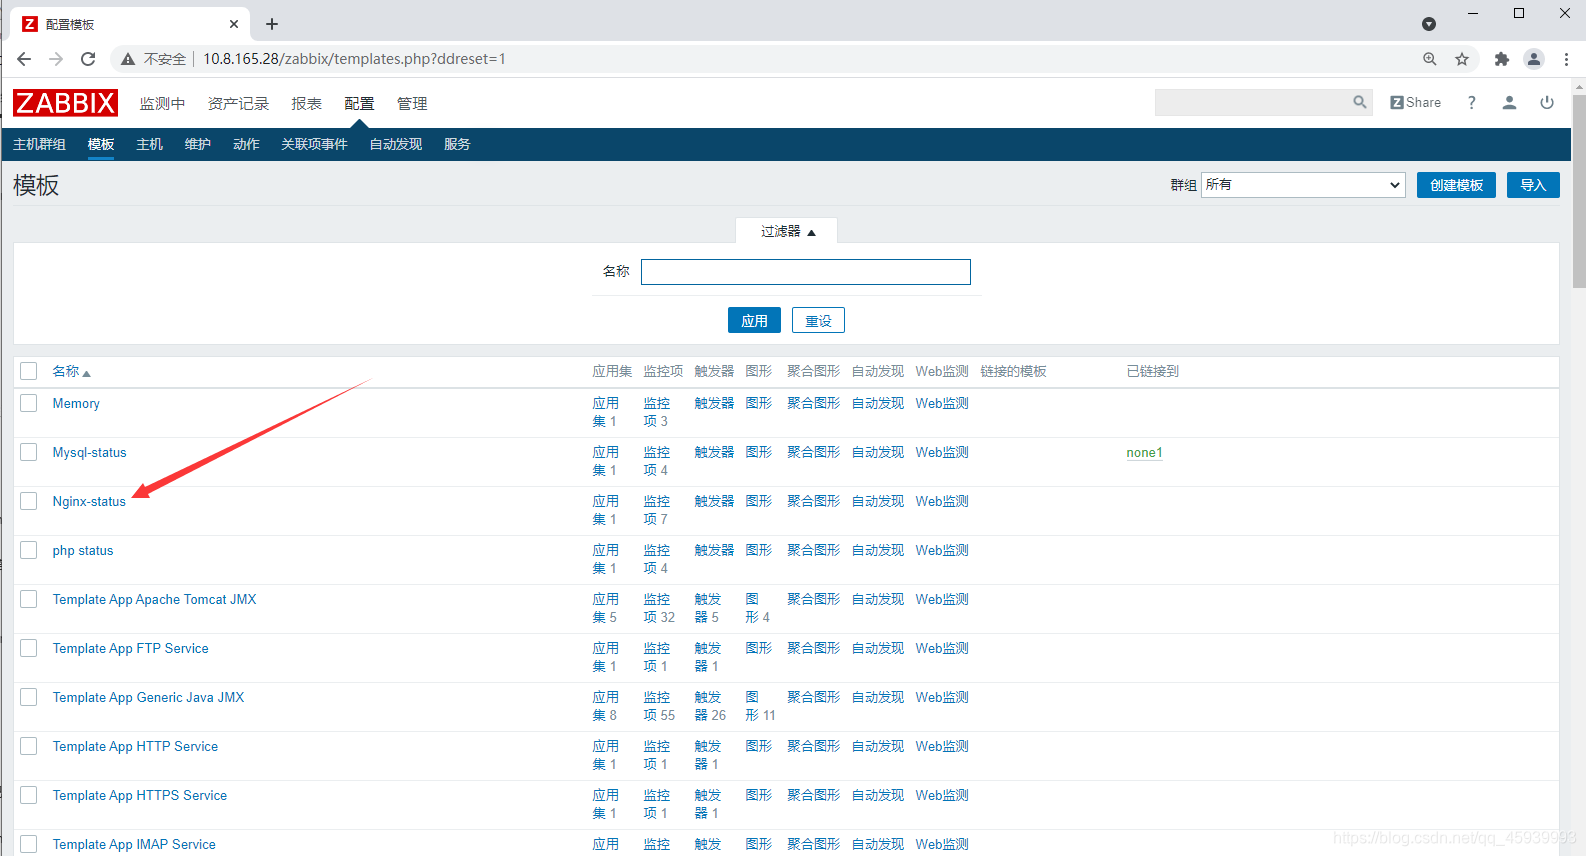
Task: Check the Template App FTP Service checkbox
Action: tap(29, 648)
